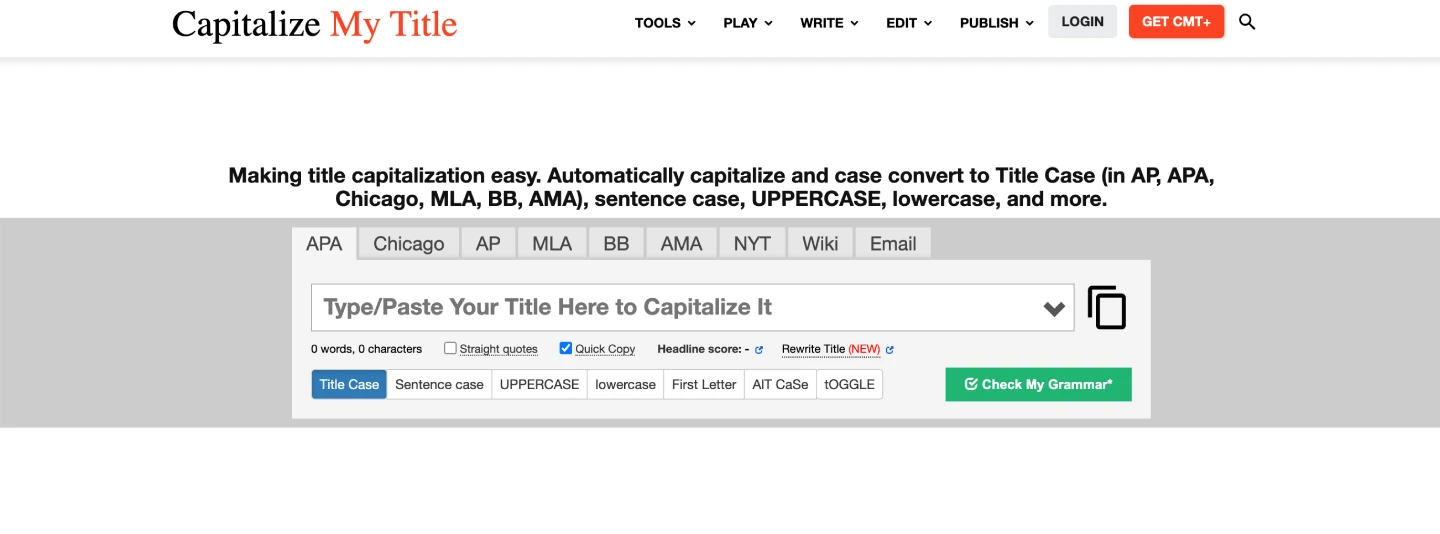Select Title Case conversion
The height and width of the screenshot is (534, 1440).
tap(349, 384)
